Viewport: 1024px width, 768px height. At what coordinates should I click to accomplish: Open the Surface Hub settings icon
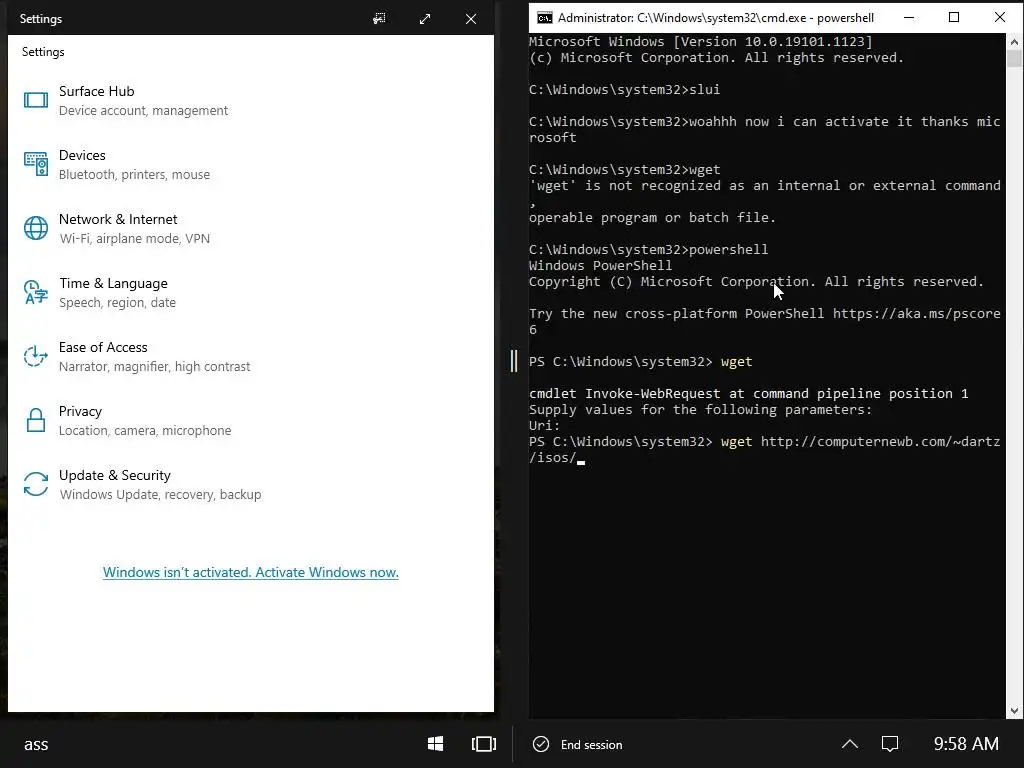pos(36,100)
